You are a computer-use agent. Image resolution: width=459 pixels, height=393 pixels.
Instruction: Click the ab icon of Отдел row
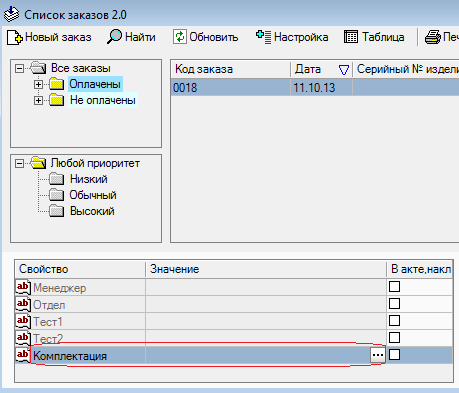pyautogui.click(x=23, y=304)
